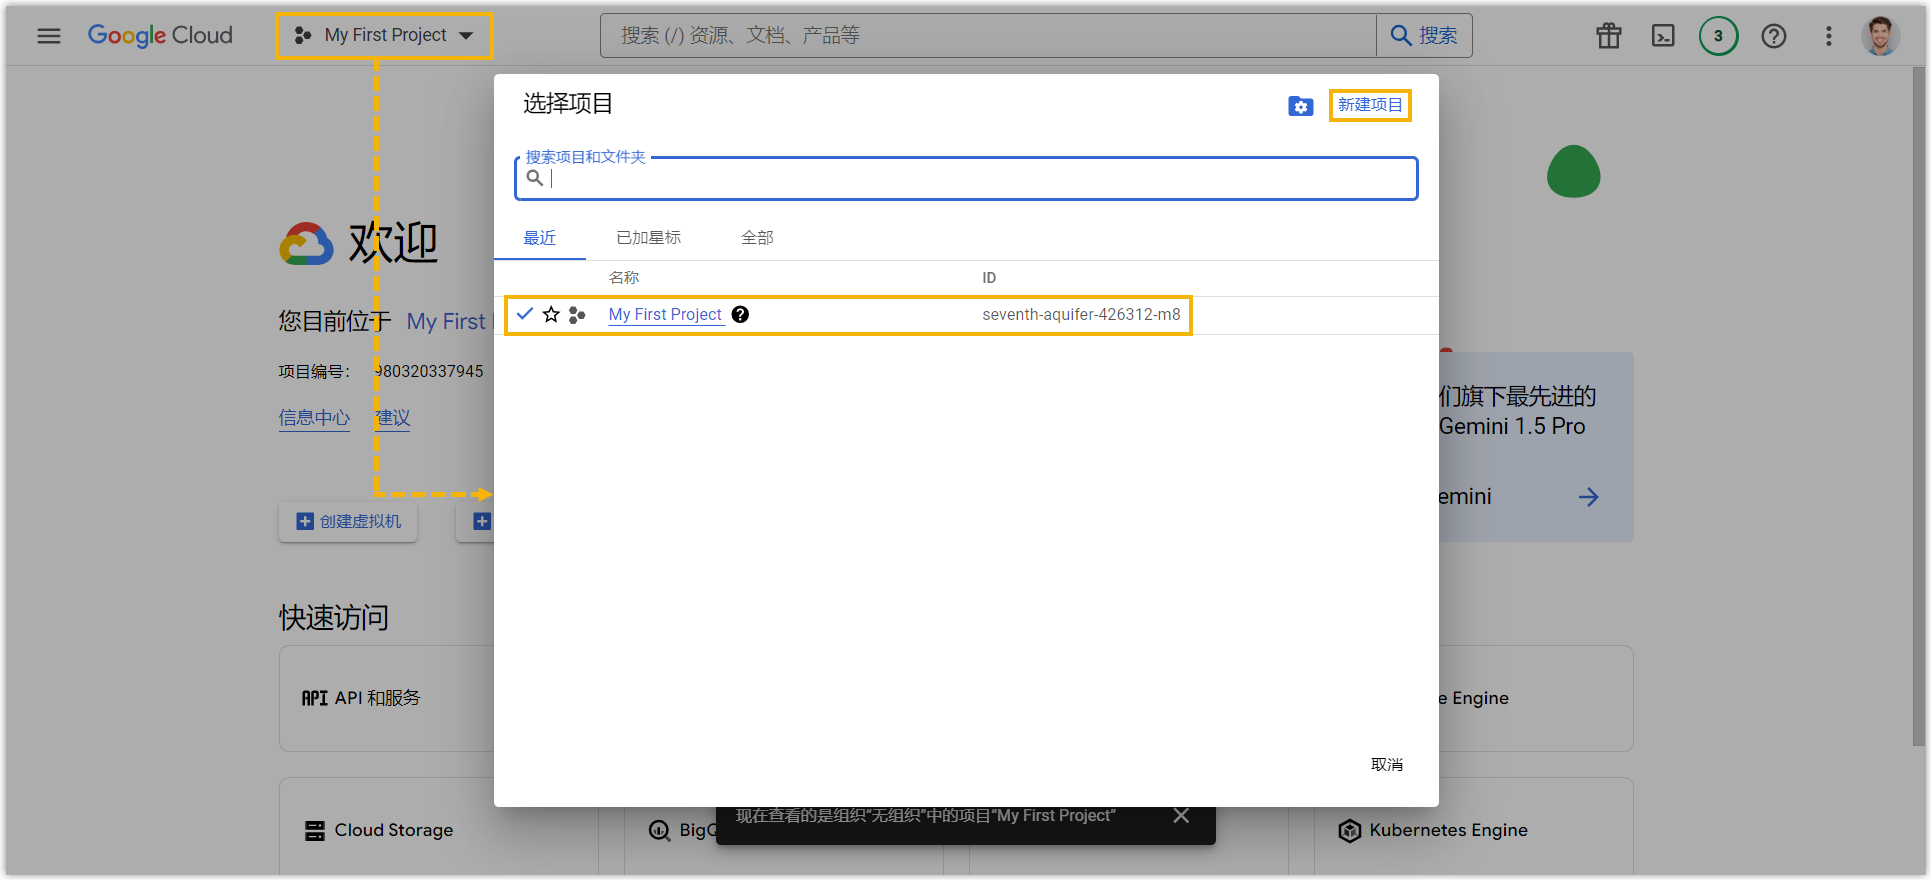The height and width of the screenshot is (881, 1932).
Task: Open the three-dot more options menu
Action: click(x=1829, y=36)
